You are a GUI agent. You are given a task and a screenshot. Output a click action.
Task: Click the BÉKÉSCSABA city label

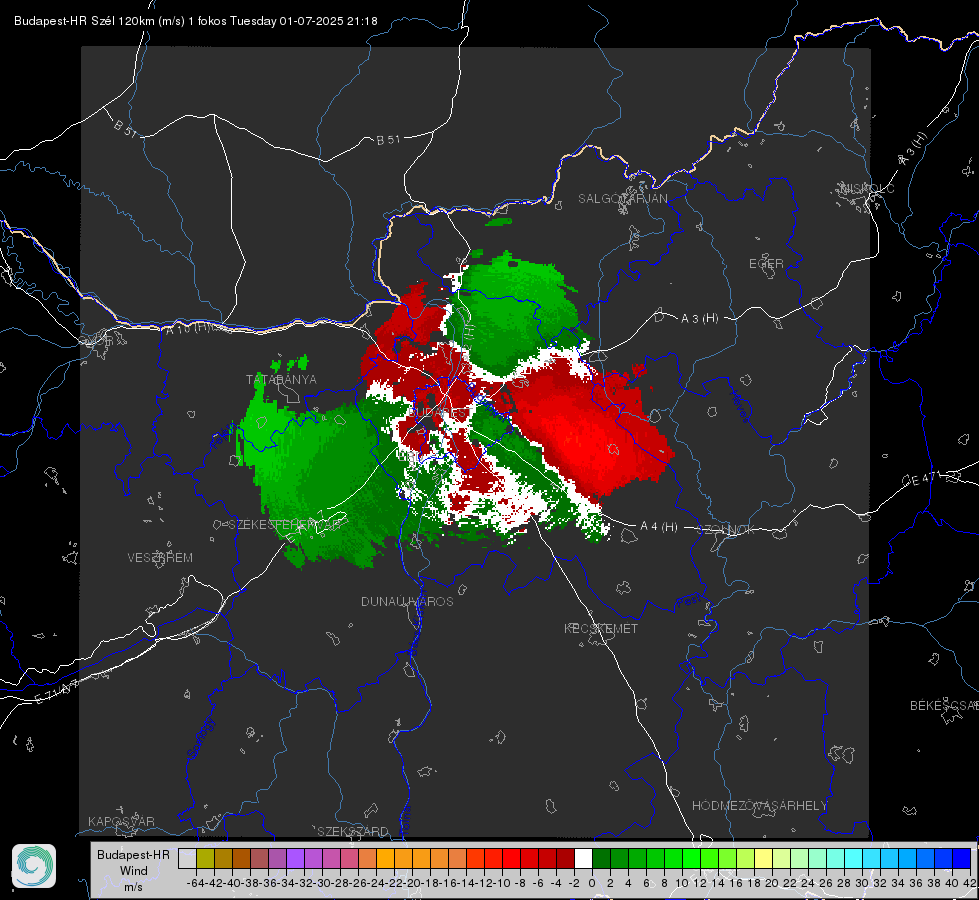coord(944,705)
